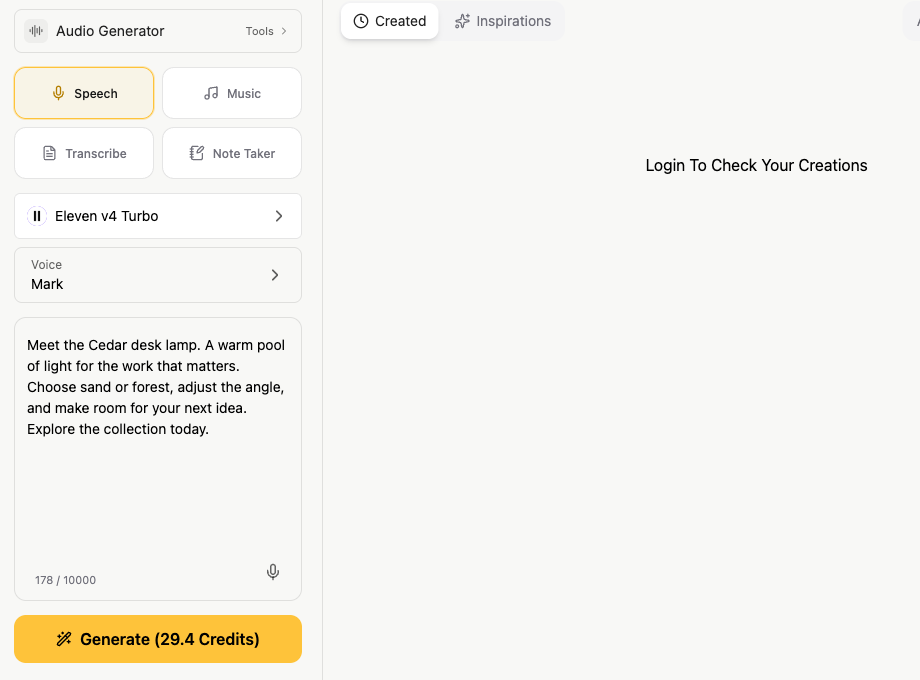Click the chevron beside the Mark voice

[x=275, y=275]
